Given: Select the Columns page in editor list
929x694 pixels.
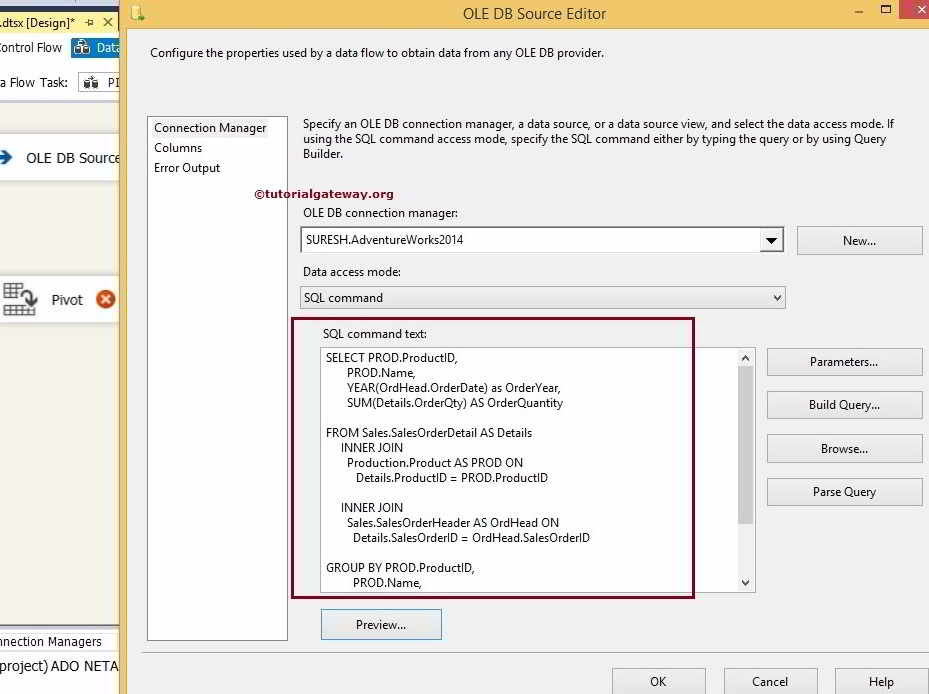Looking at the screenshot, I should point(176,148).
